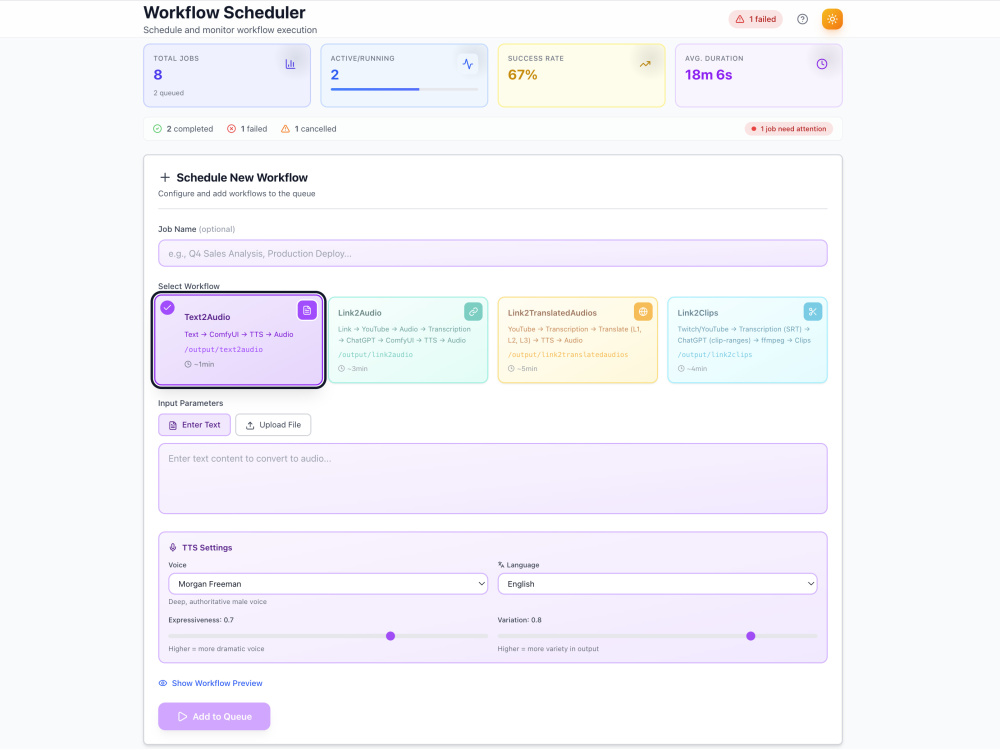1000x750 pixels.
Task: Click the bar chart icon in Total Jobs
Action: point(290,64)
